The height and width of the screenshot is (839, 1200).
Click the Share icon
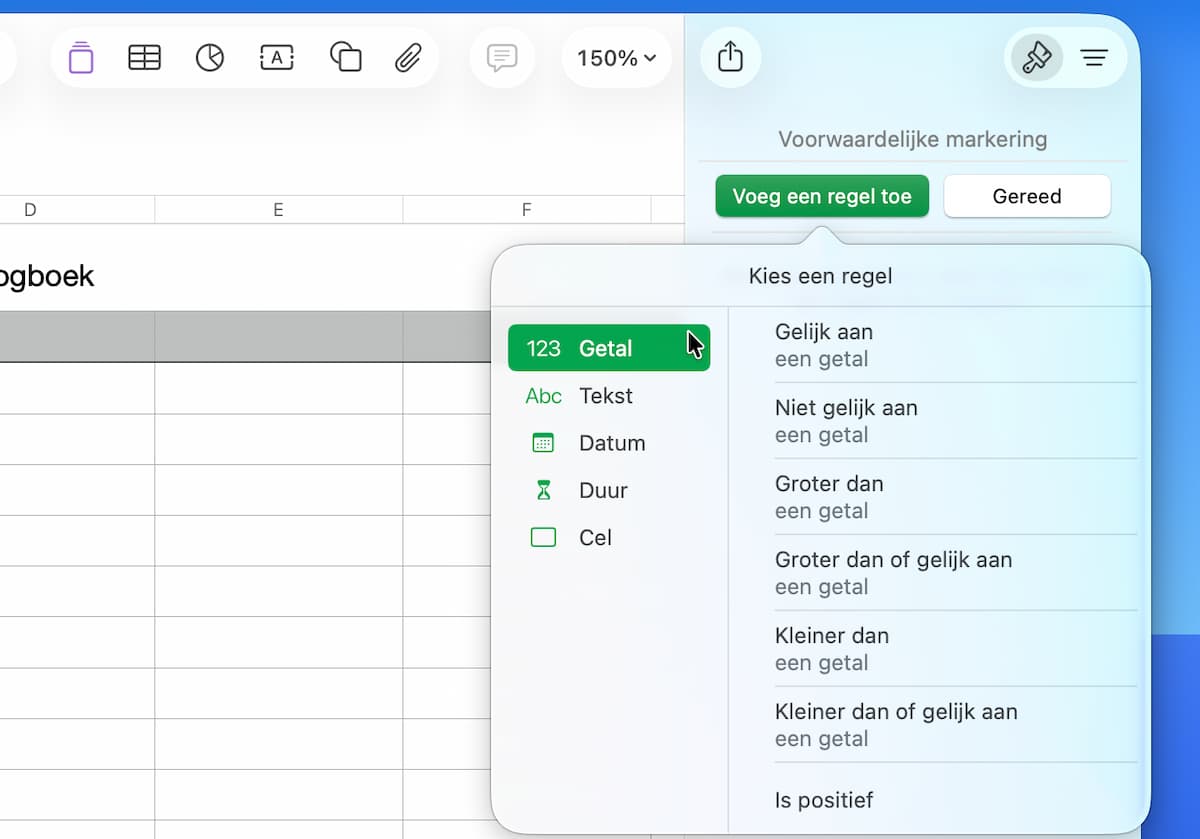(x=731, y=56)
